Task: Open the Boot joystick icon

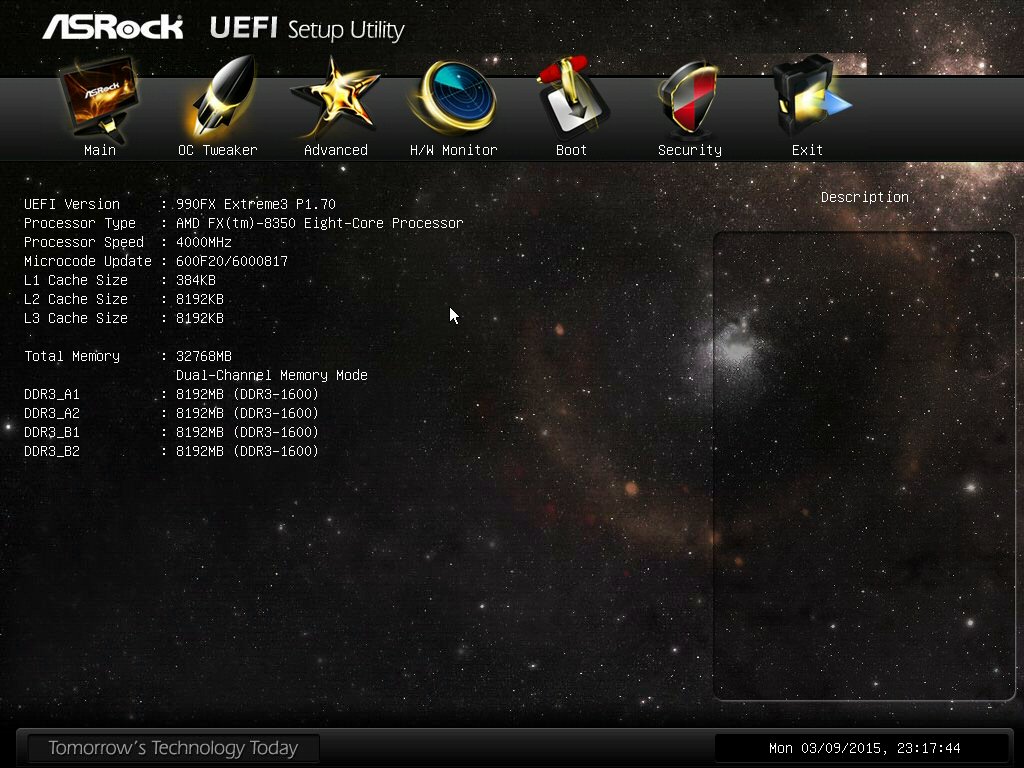Action: coord(572,97)
